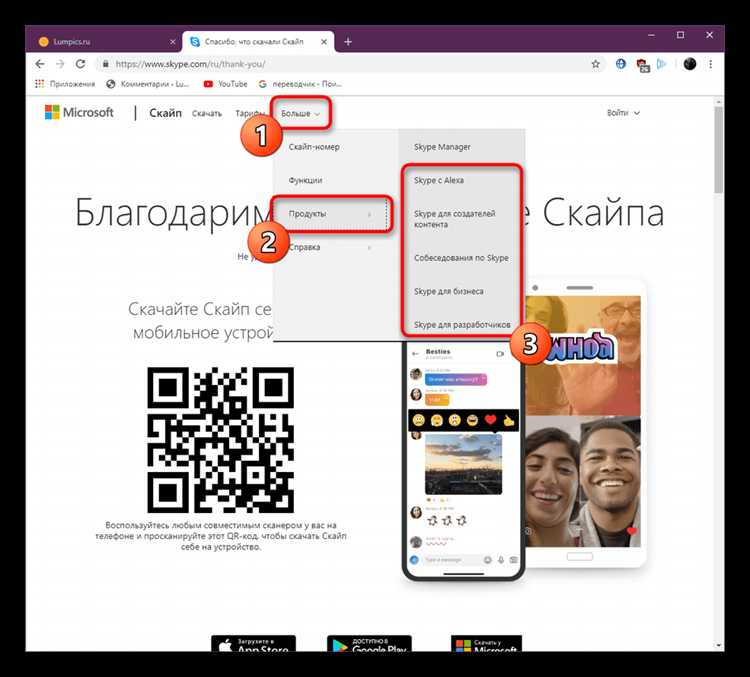
Task: Open the Chrome three-dot menu
Action: (711, 64)
